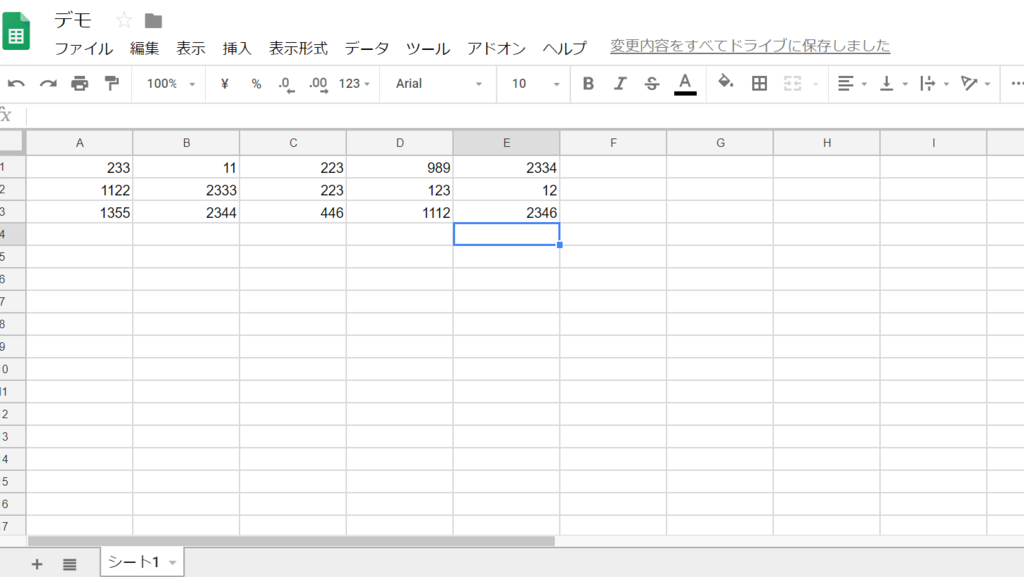The width and height of the screenshot is (1024, 577).
Task: Open the text color picker
Action: (684, 84)
